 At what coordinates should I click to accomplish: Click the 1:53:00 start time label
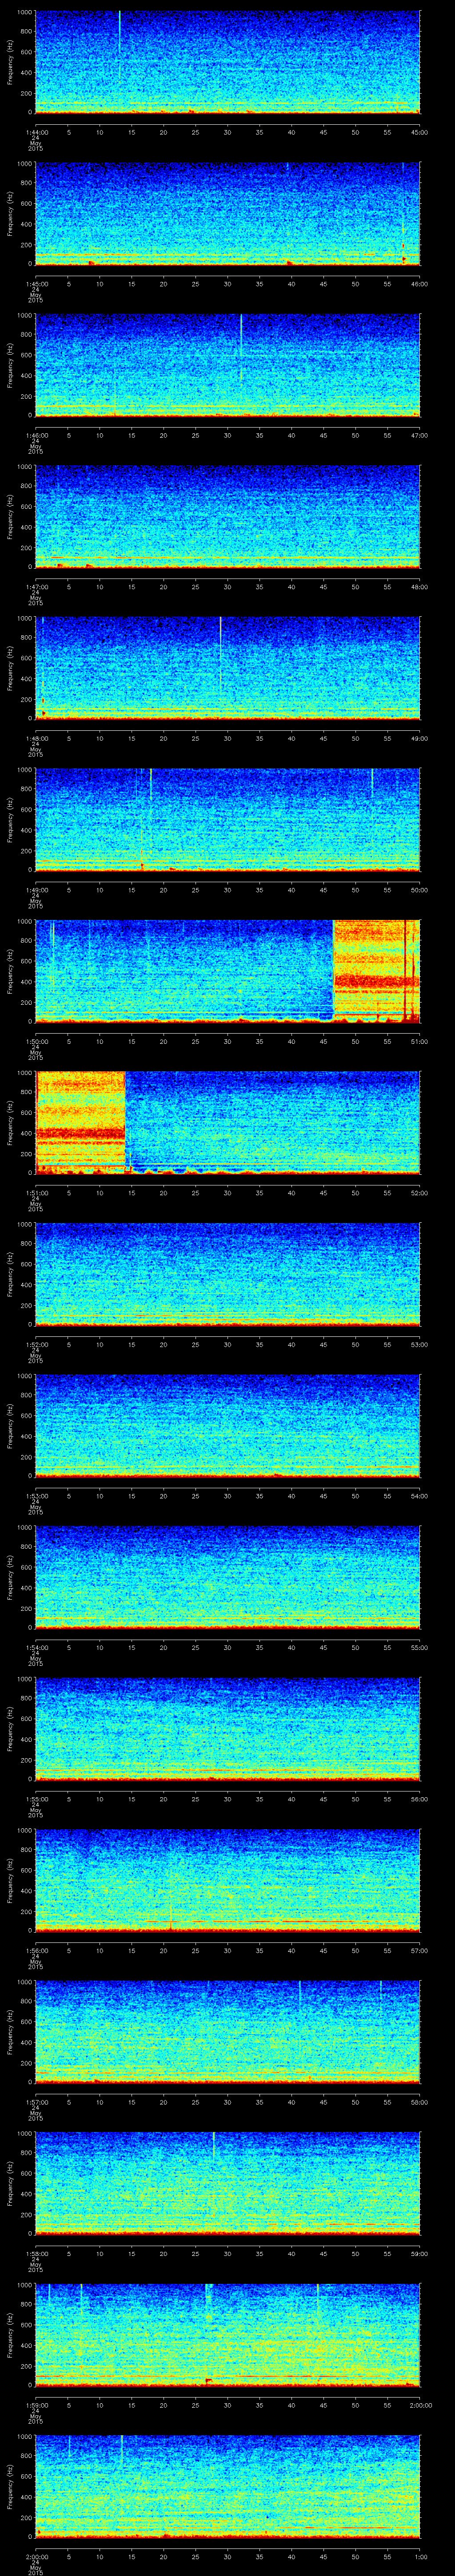[36, 1496]
